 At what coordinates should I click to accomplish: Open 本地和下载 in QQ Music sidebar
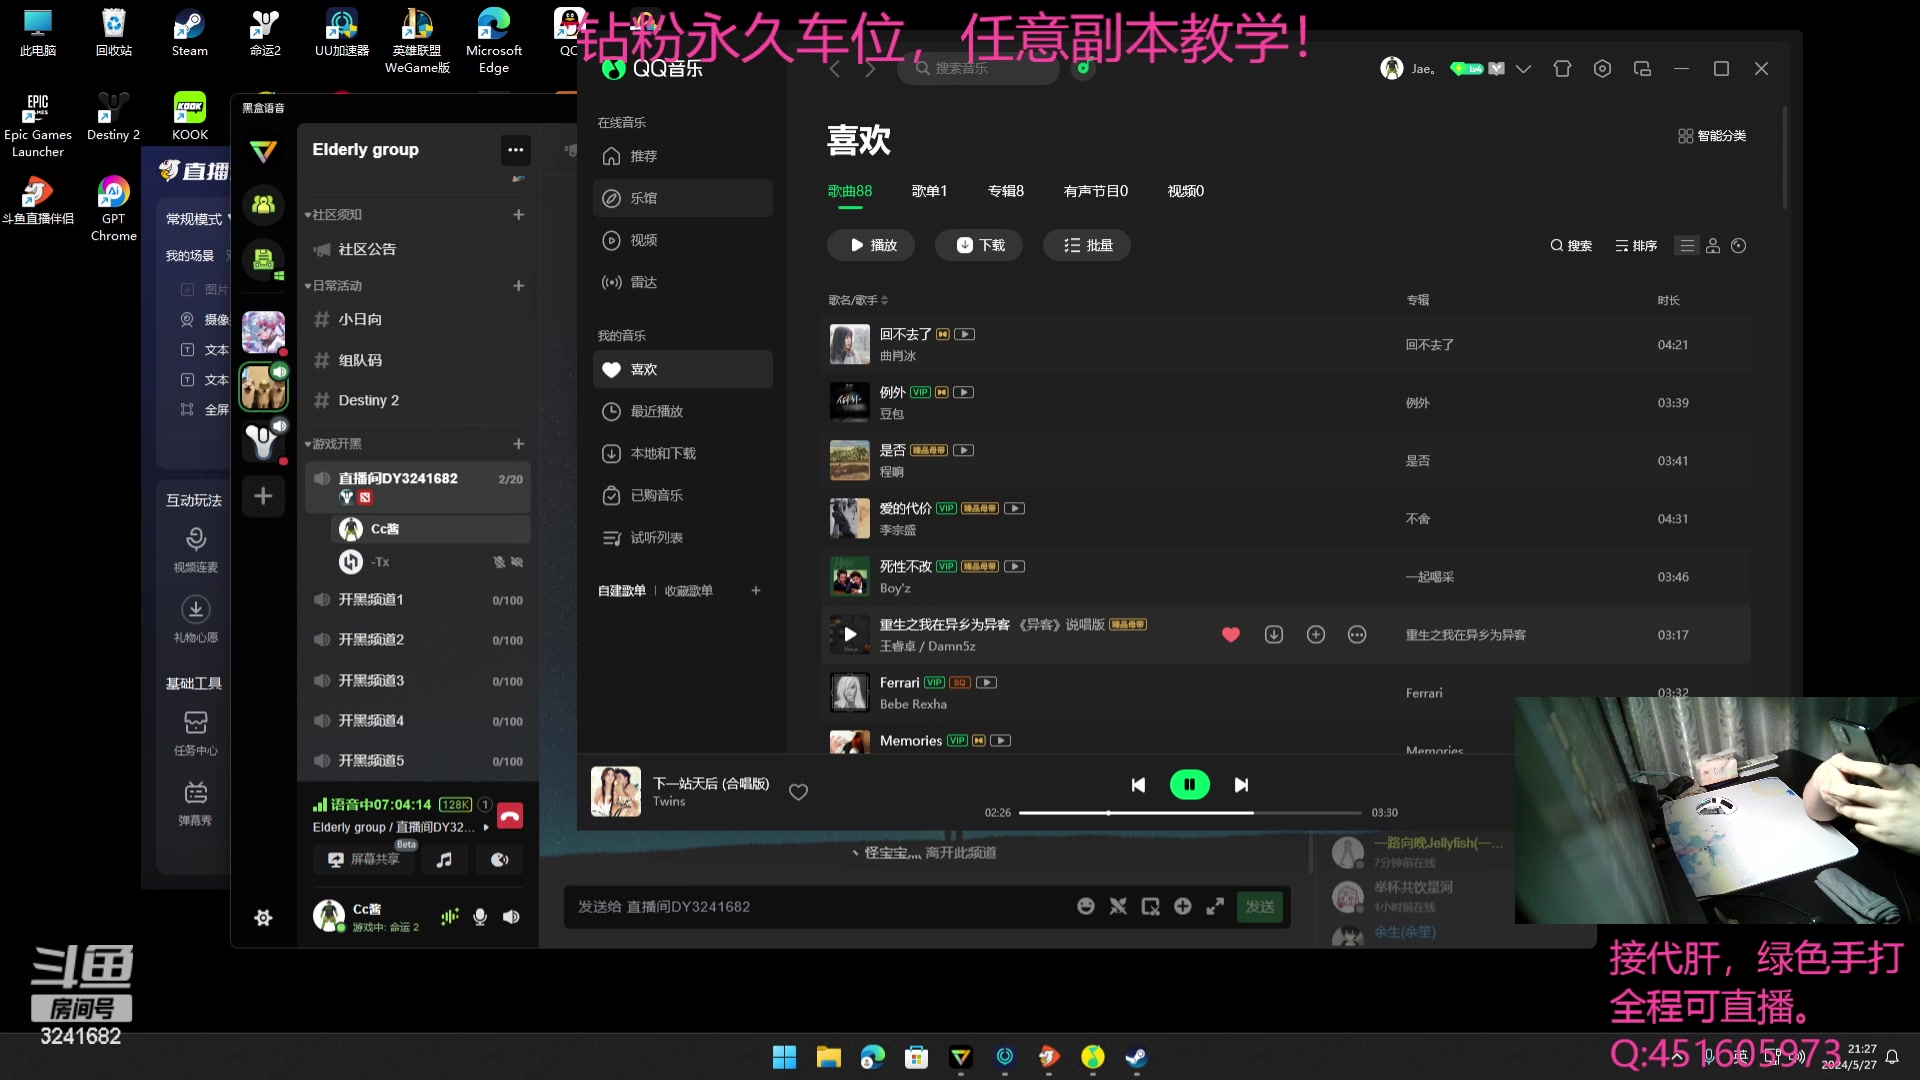[683, 453]
